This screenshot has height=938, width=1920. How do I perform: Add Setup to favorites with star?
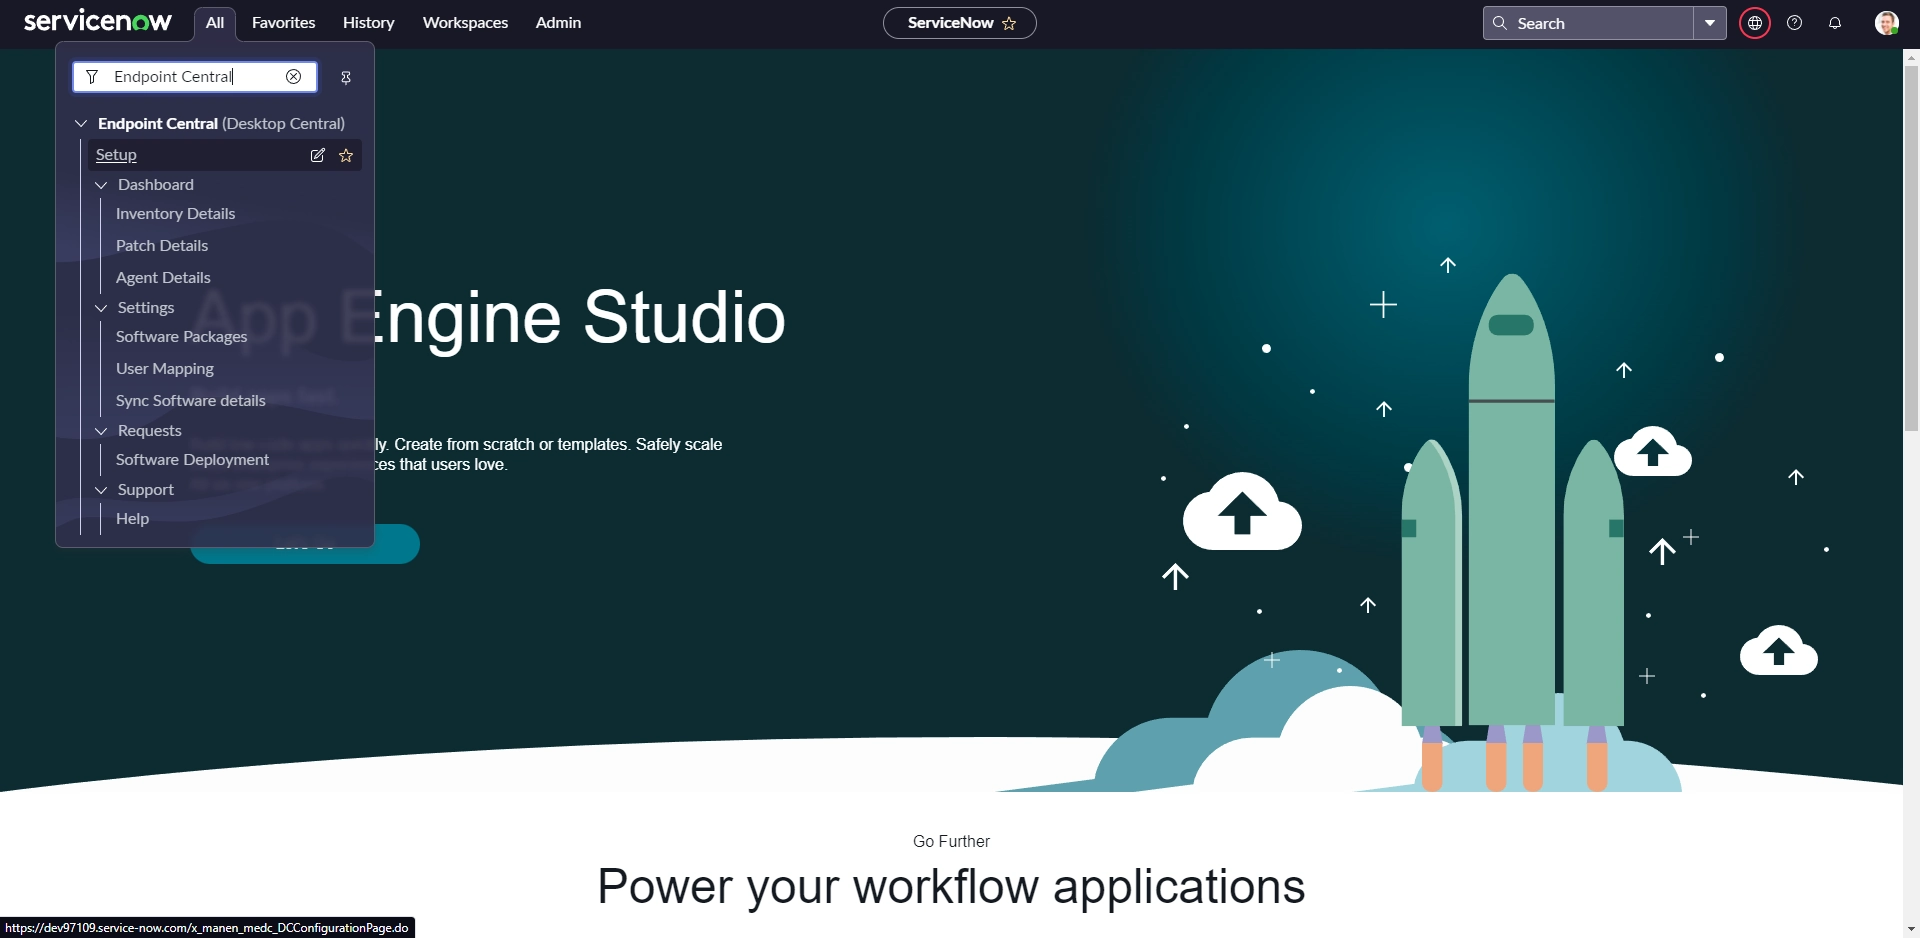(x=346, y=155)
